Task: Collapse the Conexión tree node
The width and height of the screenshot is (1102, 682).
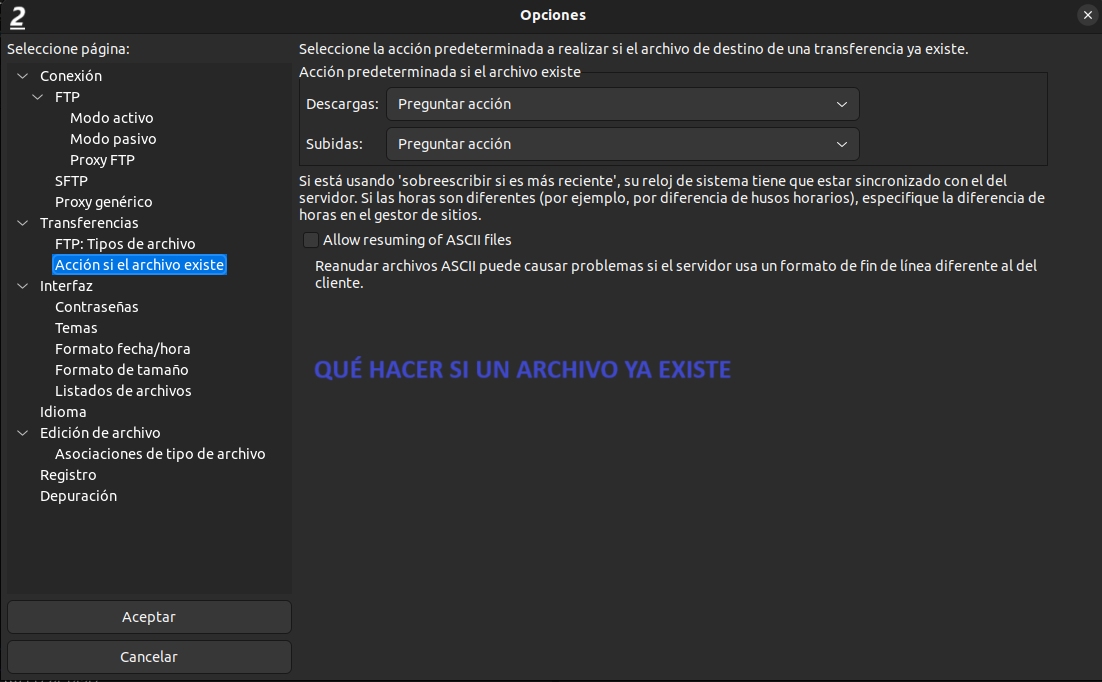Action: 23,76
